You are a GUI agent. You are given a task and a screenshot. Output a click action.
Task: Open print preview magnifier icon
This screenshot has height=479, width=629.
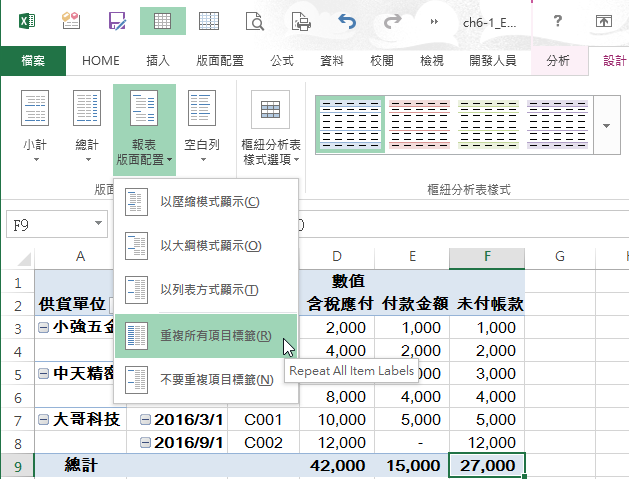[255, 21]
